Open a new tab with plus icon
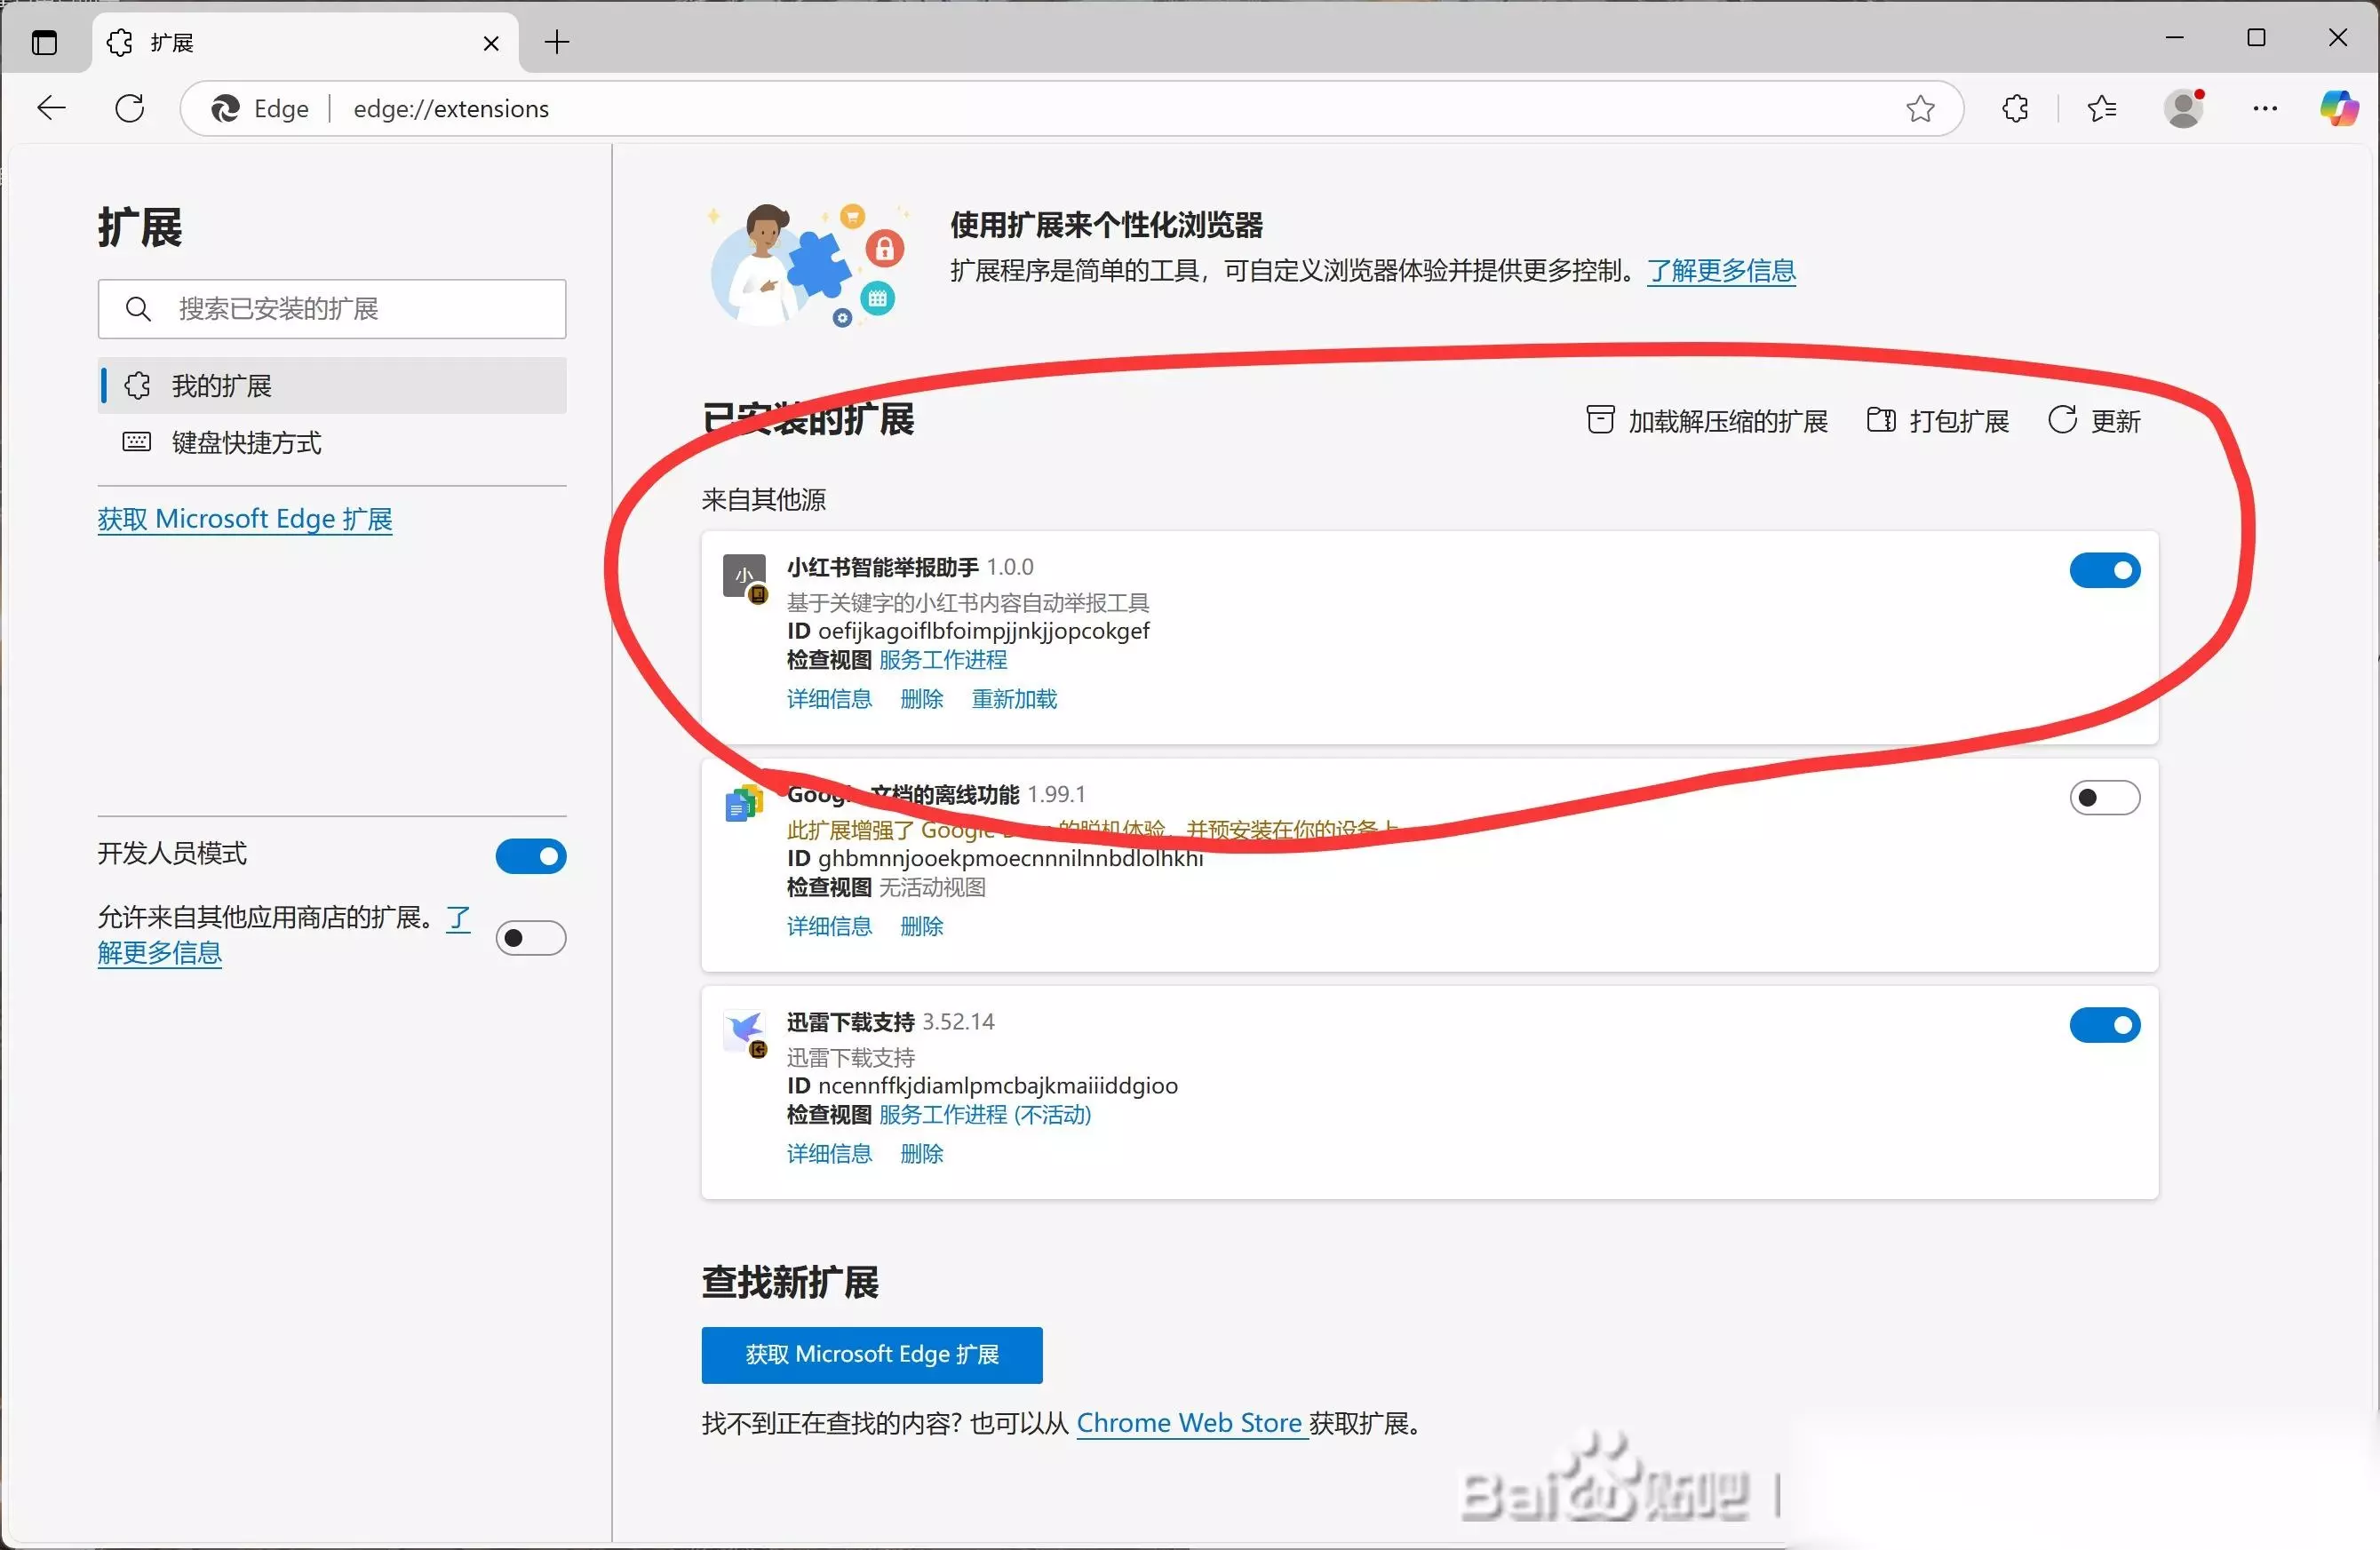This screenshot has height=1550, width=2380. coord(557,42)
